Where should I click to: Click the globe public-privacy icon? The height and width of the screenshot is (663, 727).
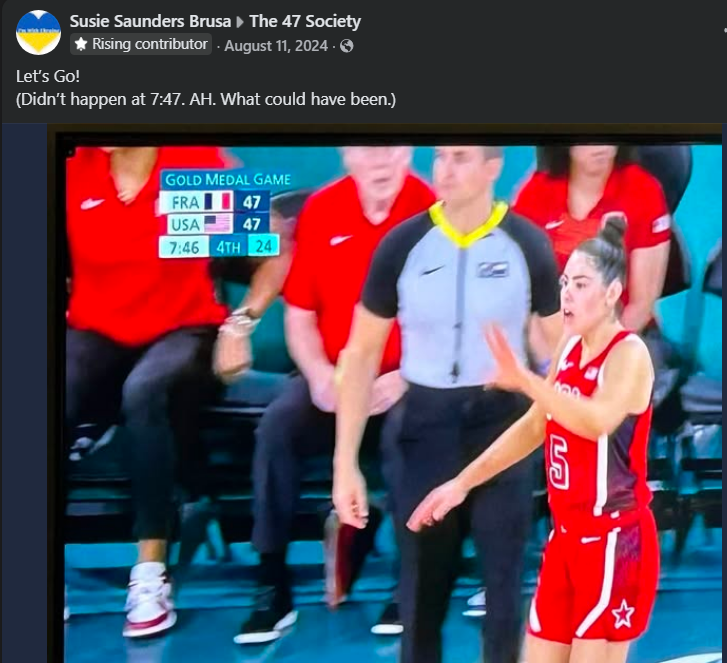[346, 46]
